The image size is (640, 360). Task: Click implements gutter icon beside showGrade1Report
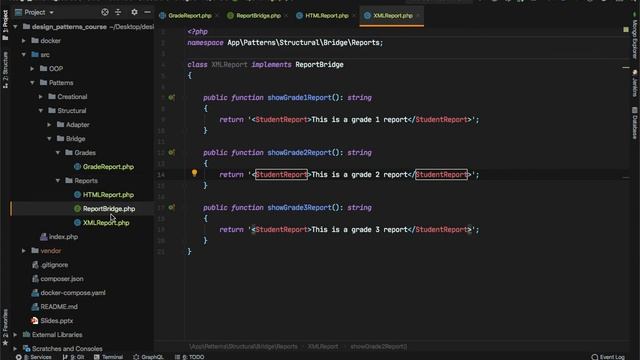[171, 98]
